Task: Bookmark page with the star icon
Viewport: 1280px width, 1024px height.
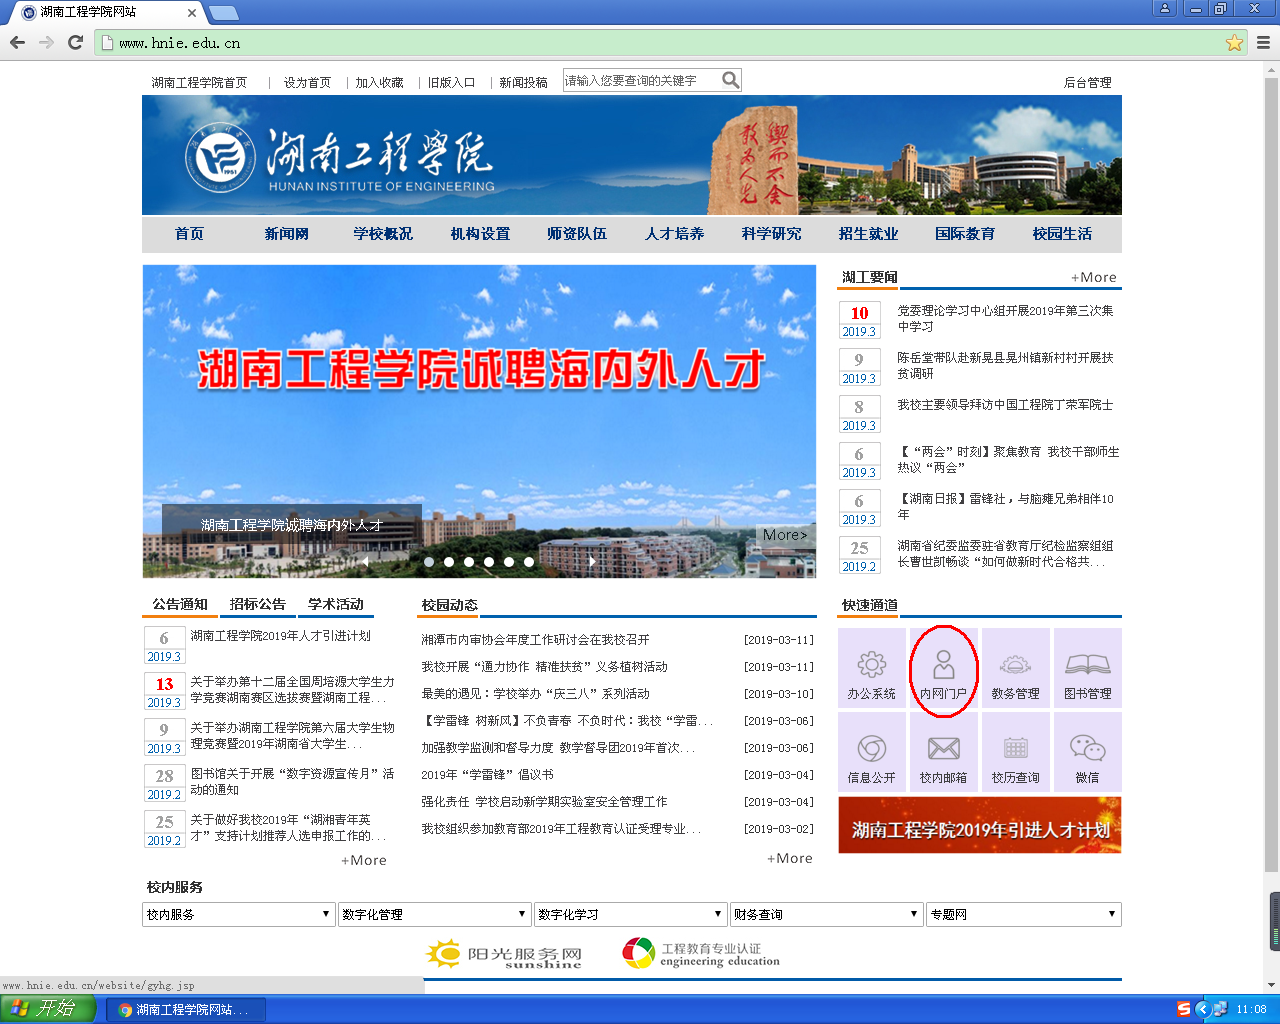Action: 1234,42
